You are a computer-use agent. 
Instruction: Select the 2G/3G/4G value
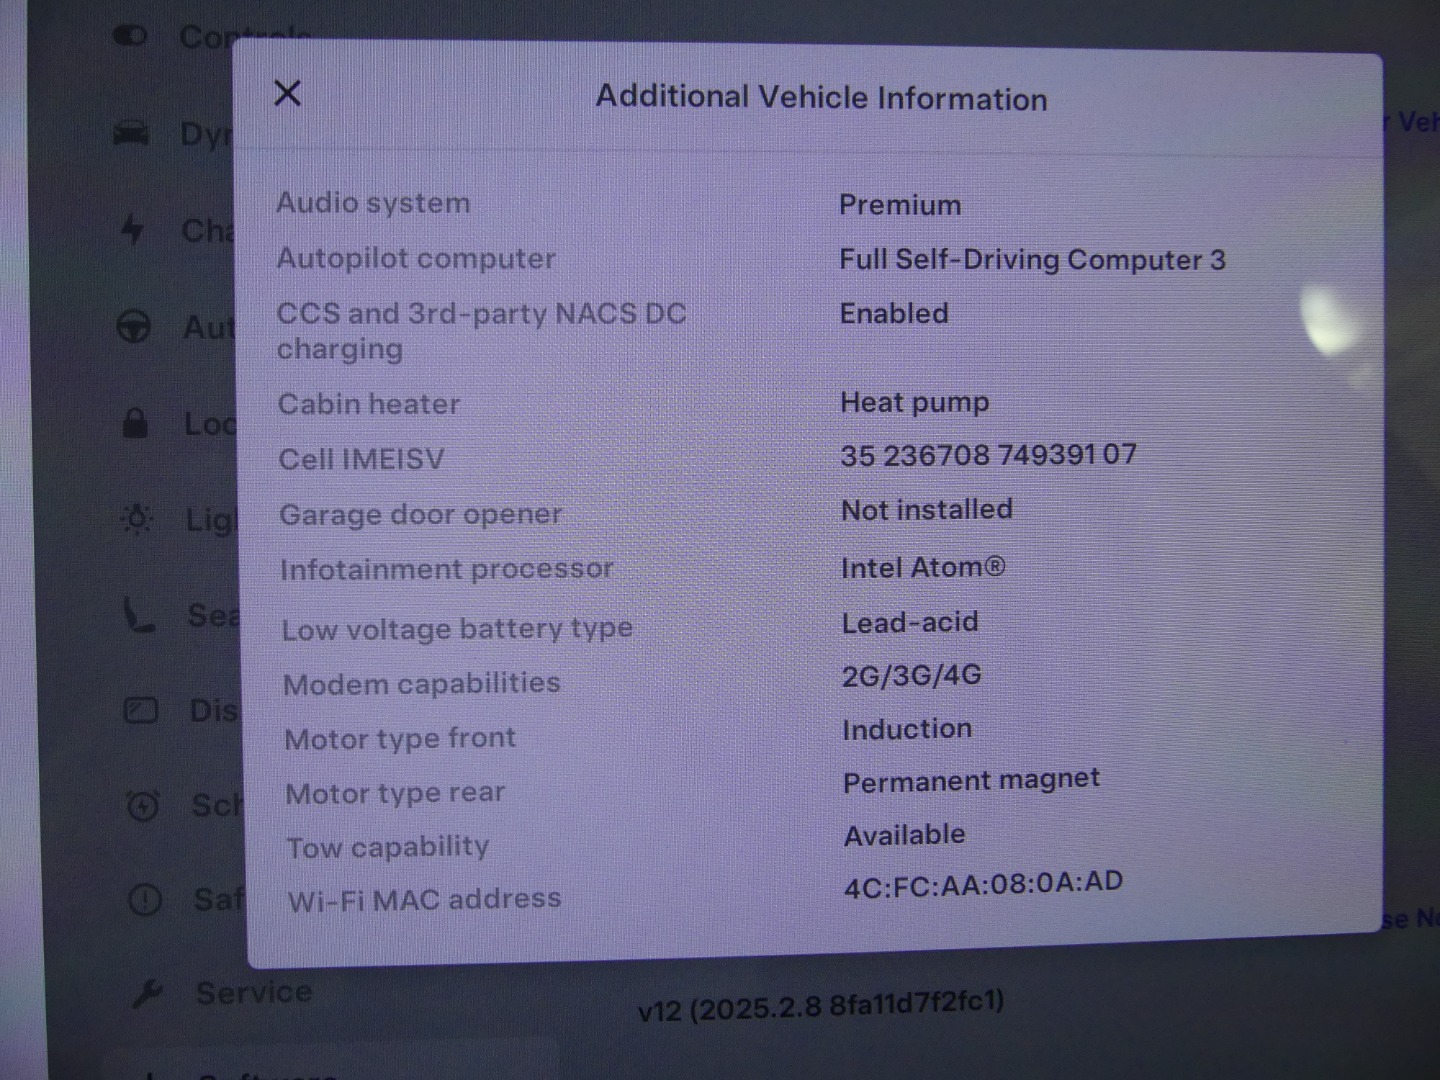pyautogui.click(x=911, y=676)
